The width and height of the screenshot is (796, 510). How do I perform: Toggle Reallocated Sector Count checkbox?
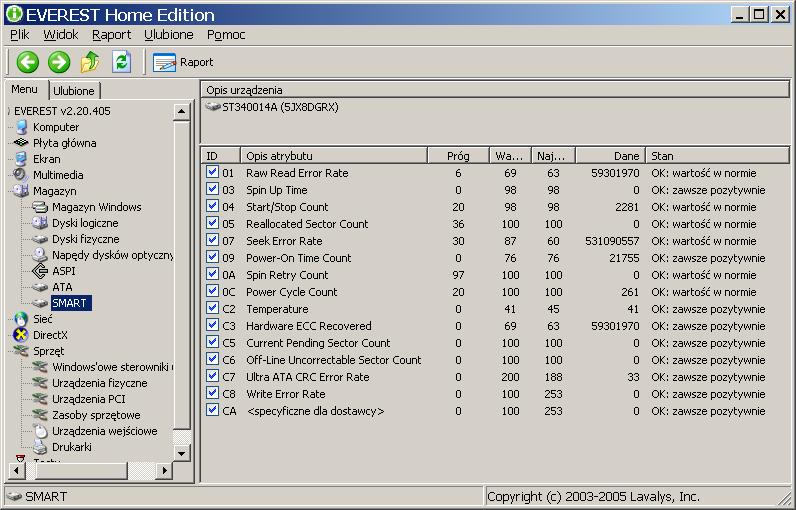click(x=212, y=223)
